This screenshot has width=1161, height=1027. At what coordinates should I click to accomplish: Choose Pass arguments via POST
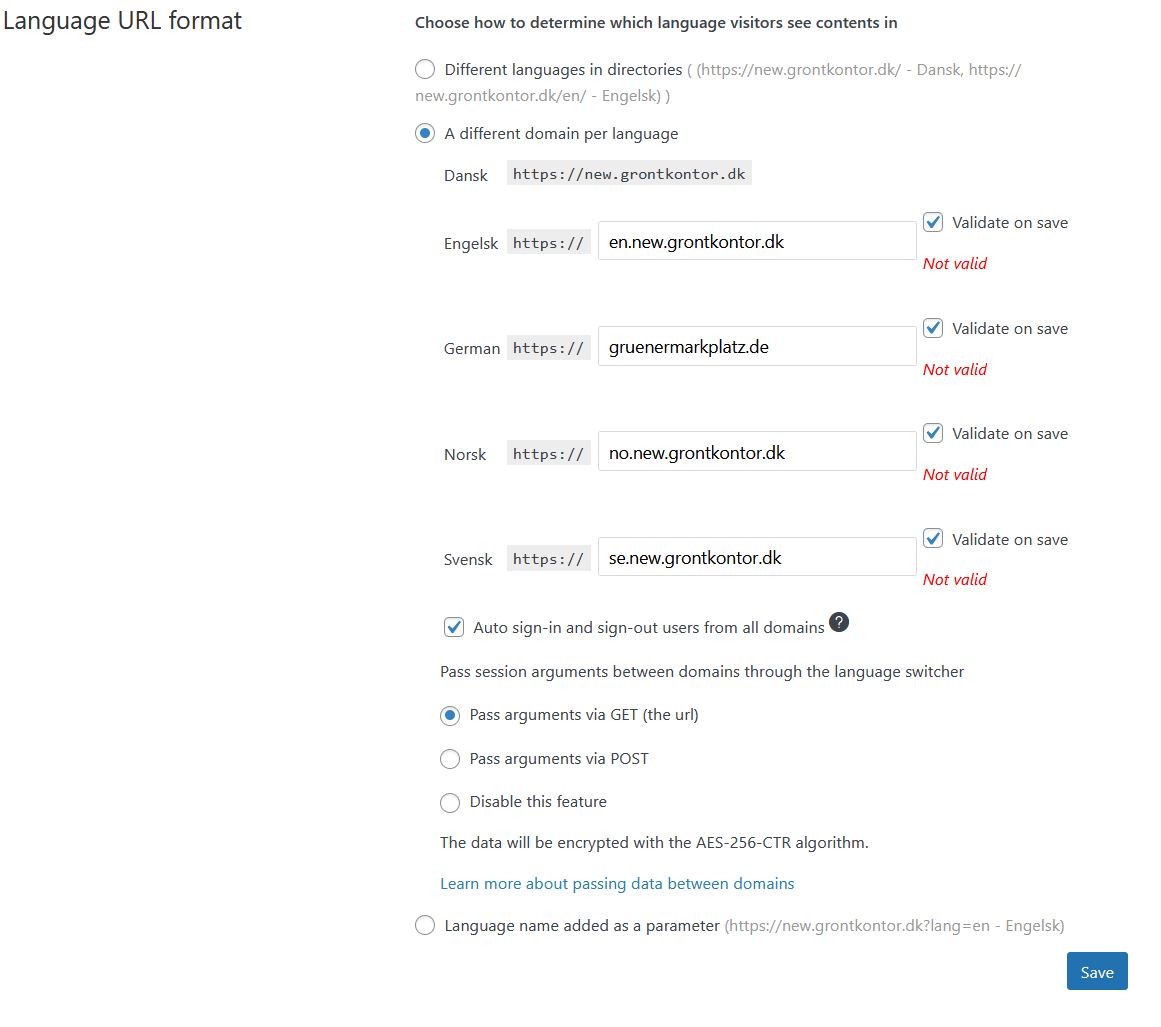coord(450,759)
